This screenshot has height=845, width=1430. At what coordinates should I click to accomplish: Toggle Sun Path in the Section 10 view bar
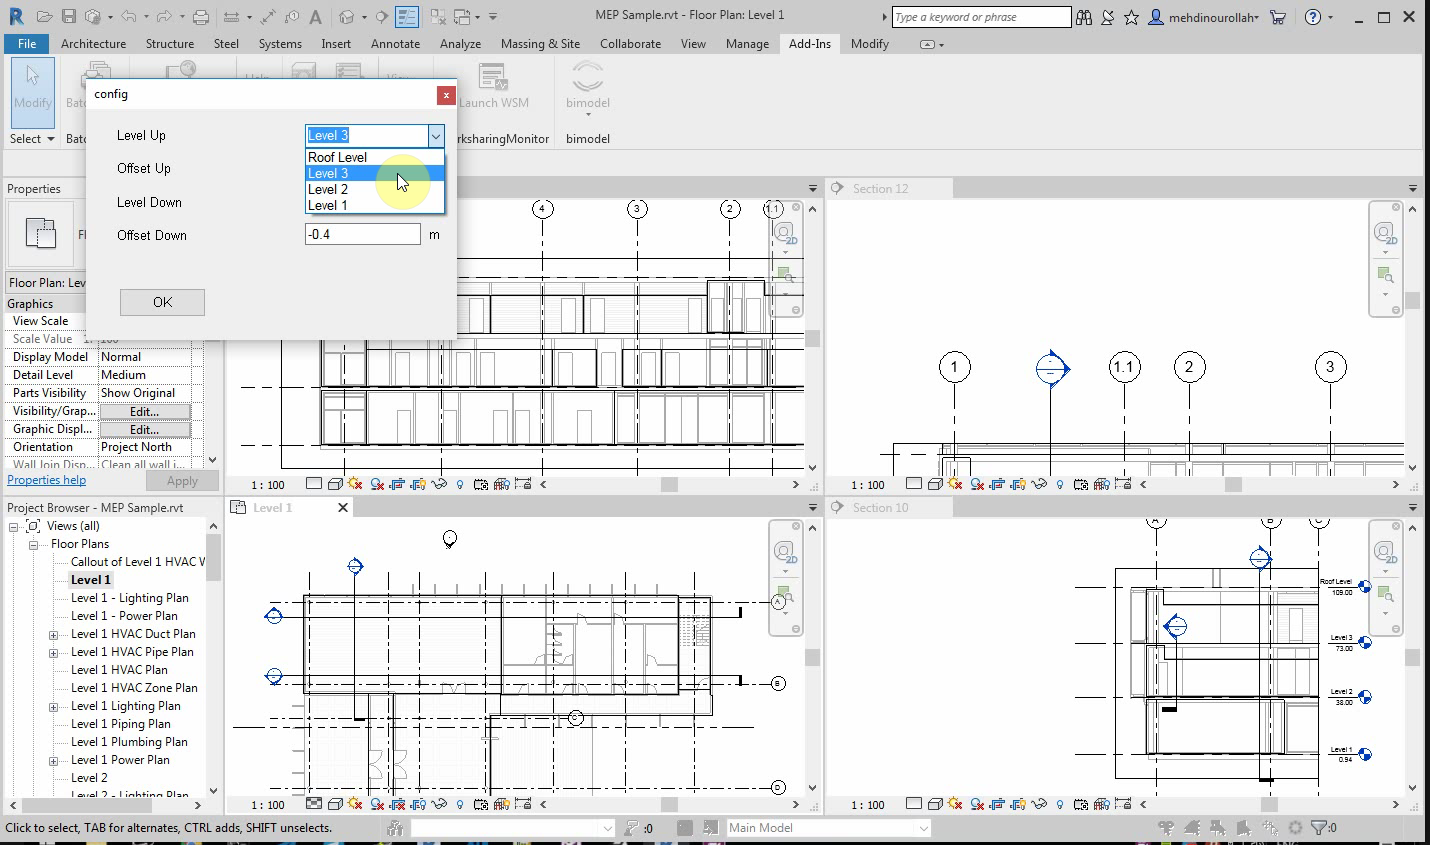[956, 804]
